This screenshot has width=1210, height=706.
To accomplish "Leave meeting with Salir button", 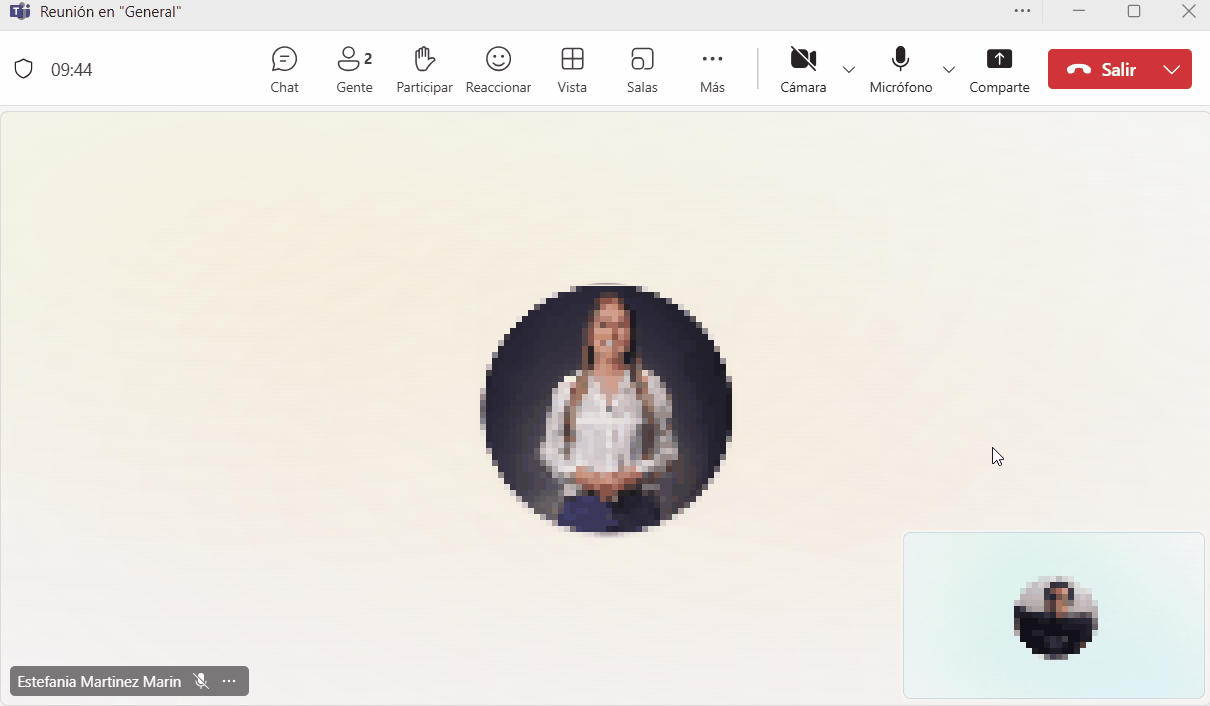I will point(1101,69).
